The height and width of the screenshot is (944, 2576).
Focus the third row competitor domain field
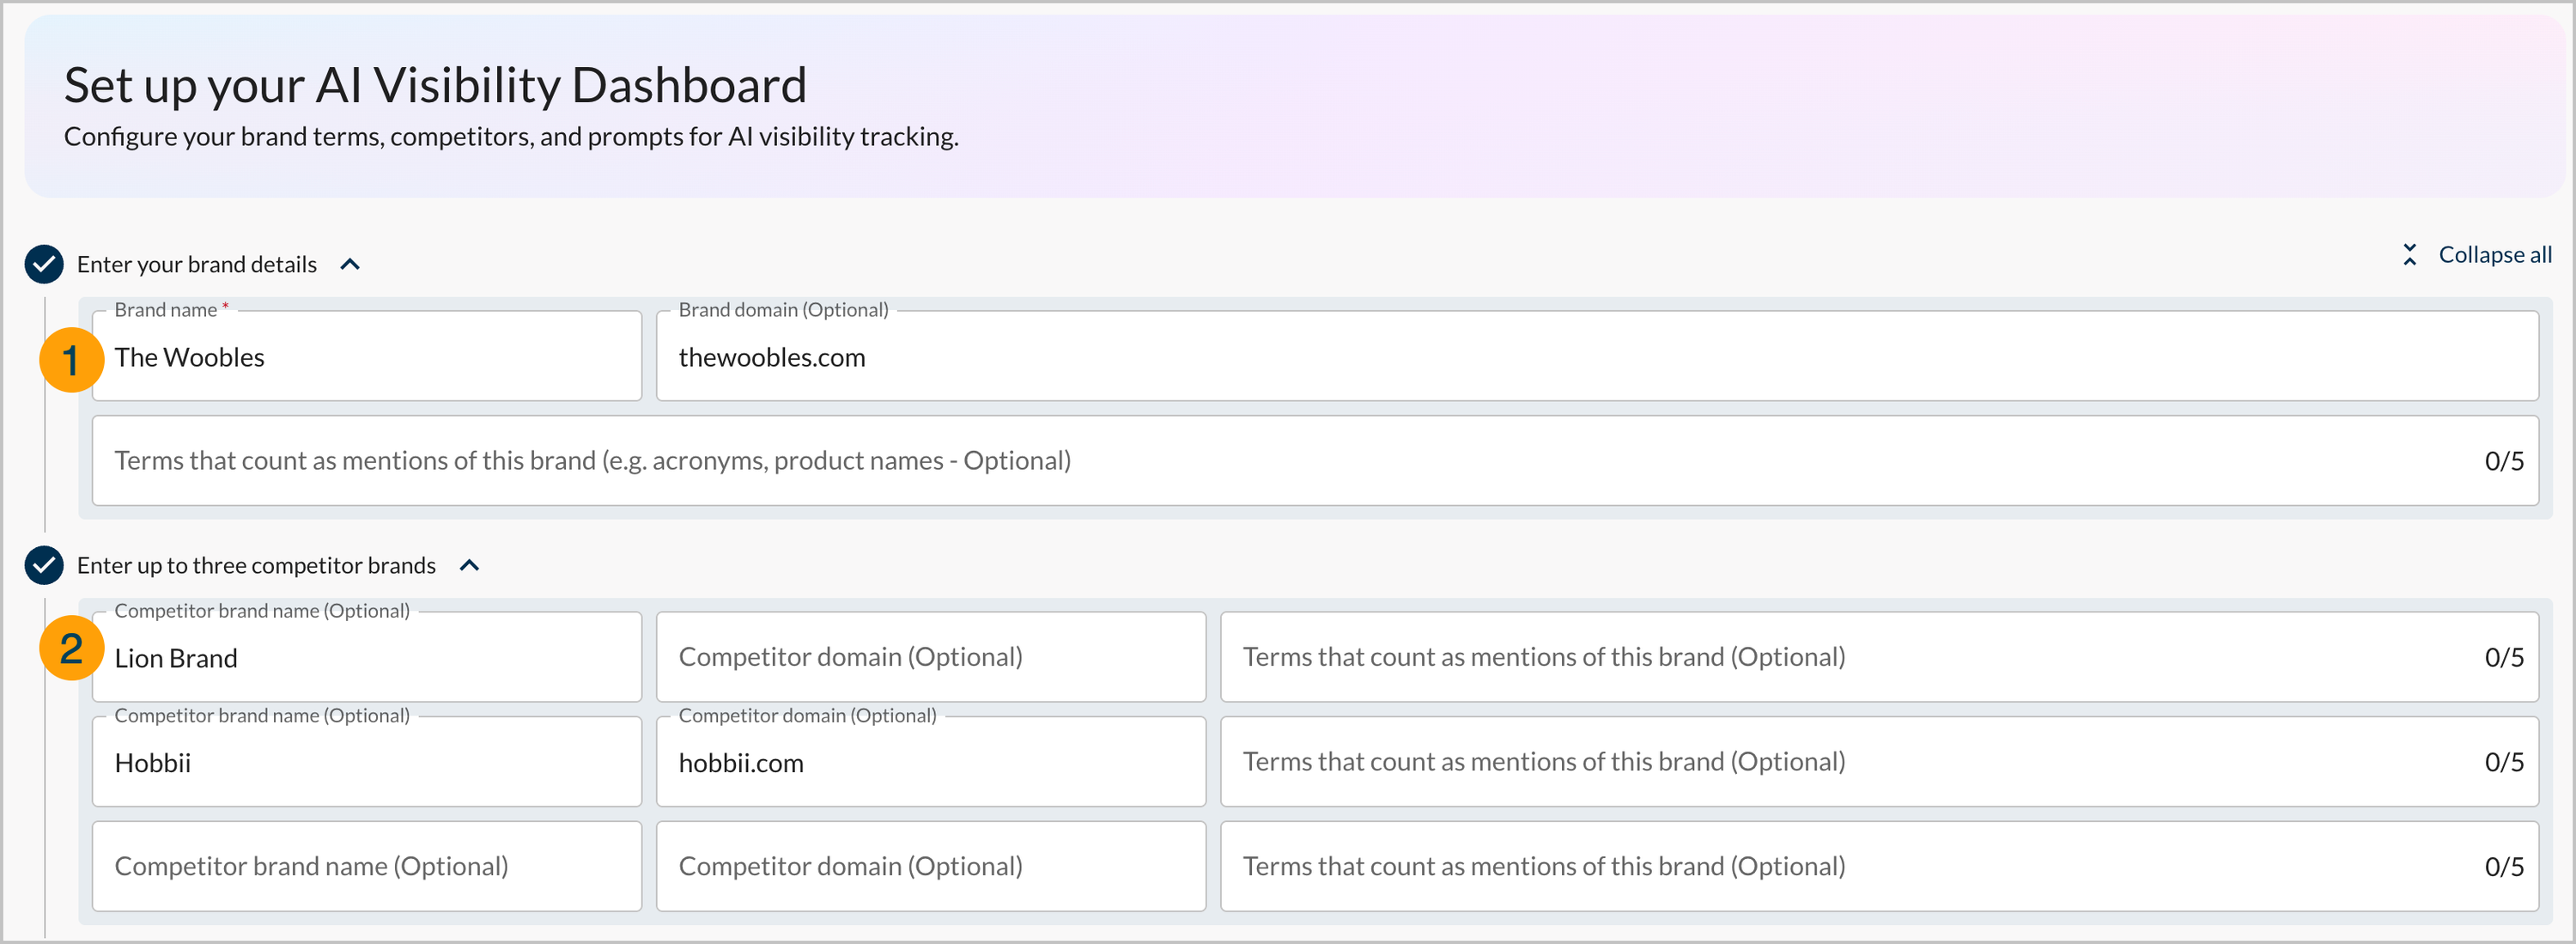tap(931, 866)
